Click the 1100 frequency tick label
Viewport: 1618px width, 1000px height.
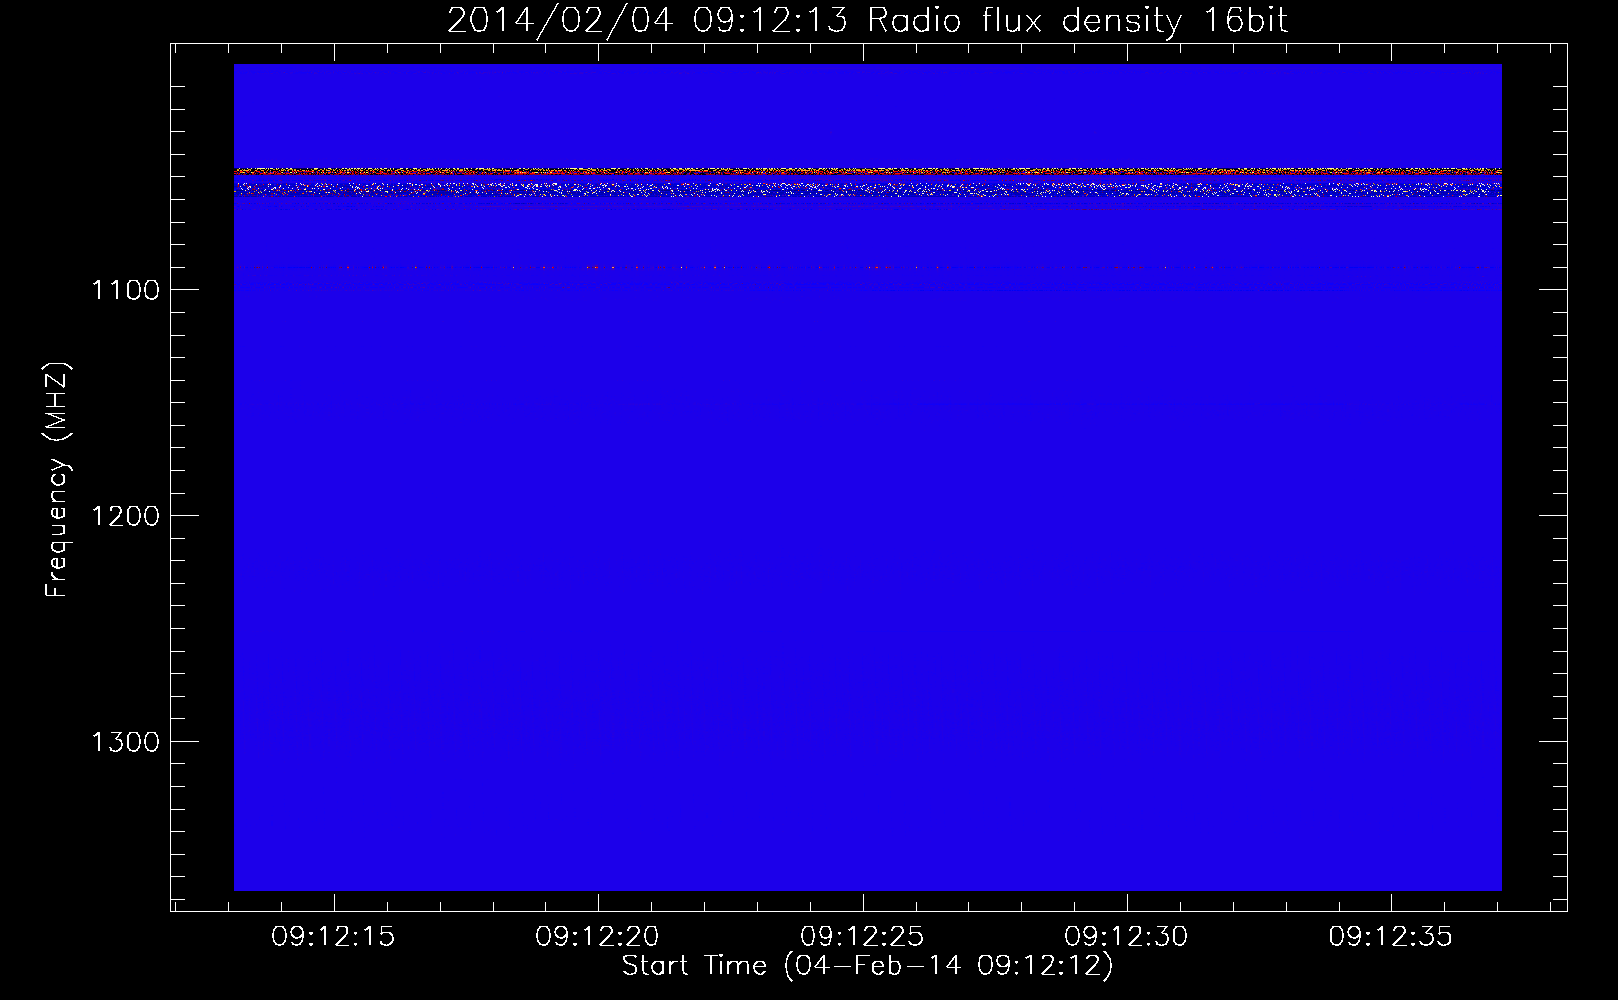[x=125, y=290]
